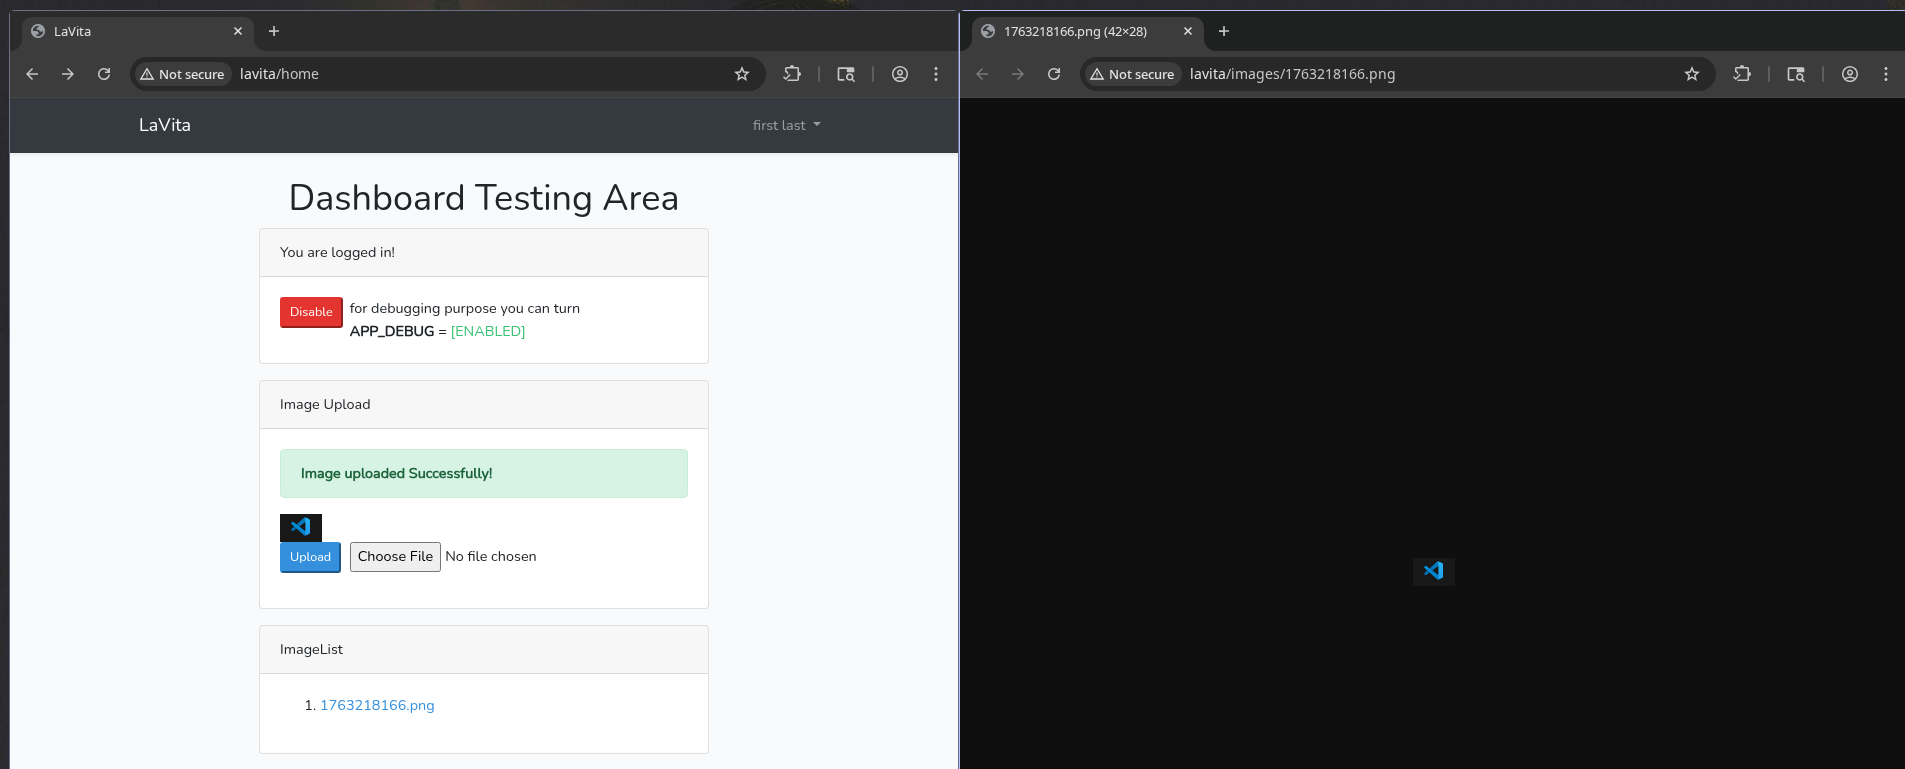Click the reload icon in the left browser
The height and width of the screenshot is (769, 1905).
pyautogui.click(x=104, y=74)
